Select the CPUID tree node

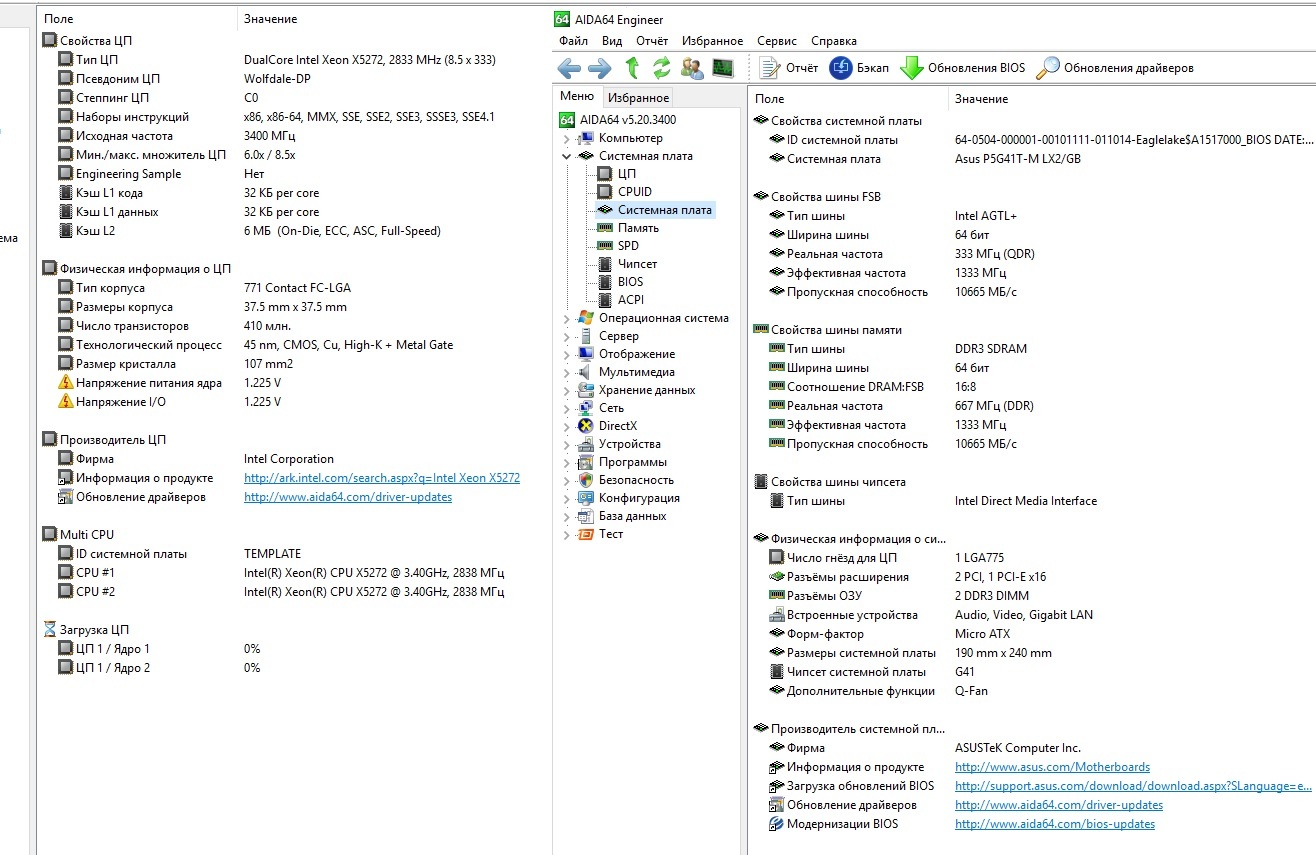pos(634,192)
